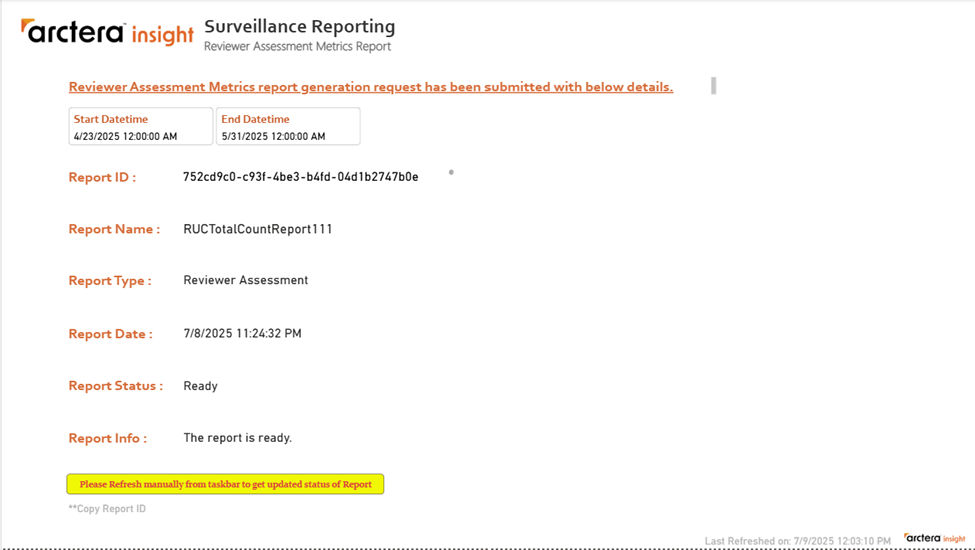Select the report name RUCTotalCountReport111
The height and width of the screenshot is (550, 975).
pyautogui.click(x=257, y=229)
